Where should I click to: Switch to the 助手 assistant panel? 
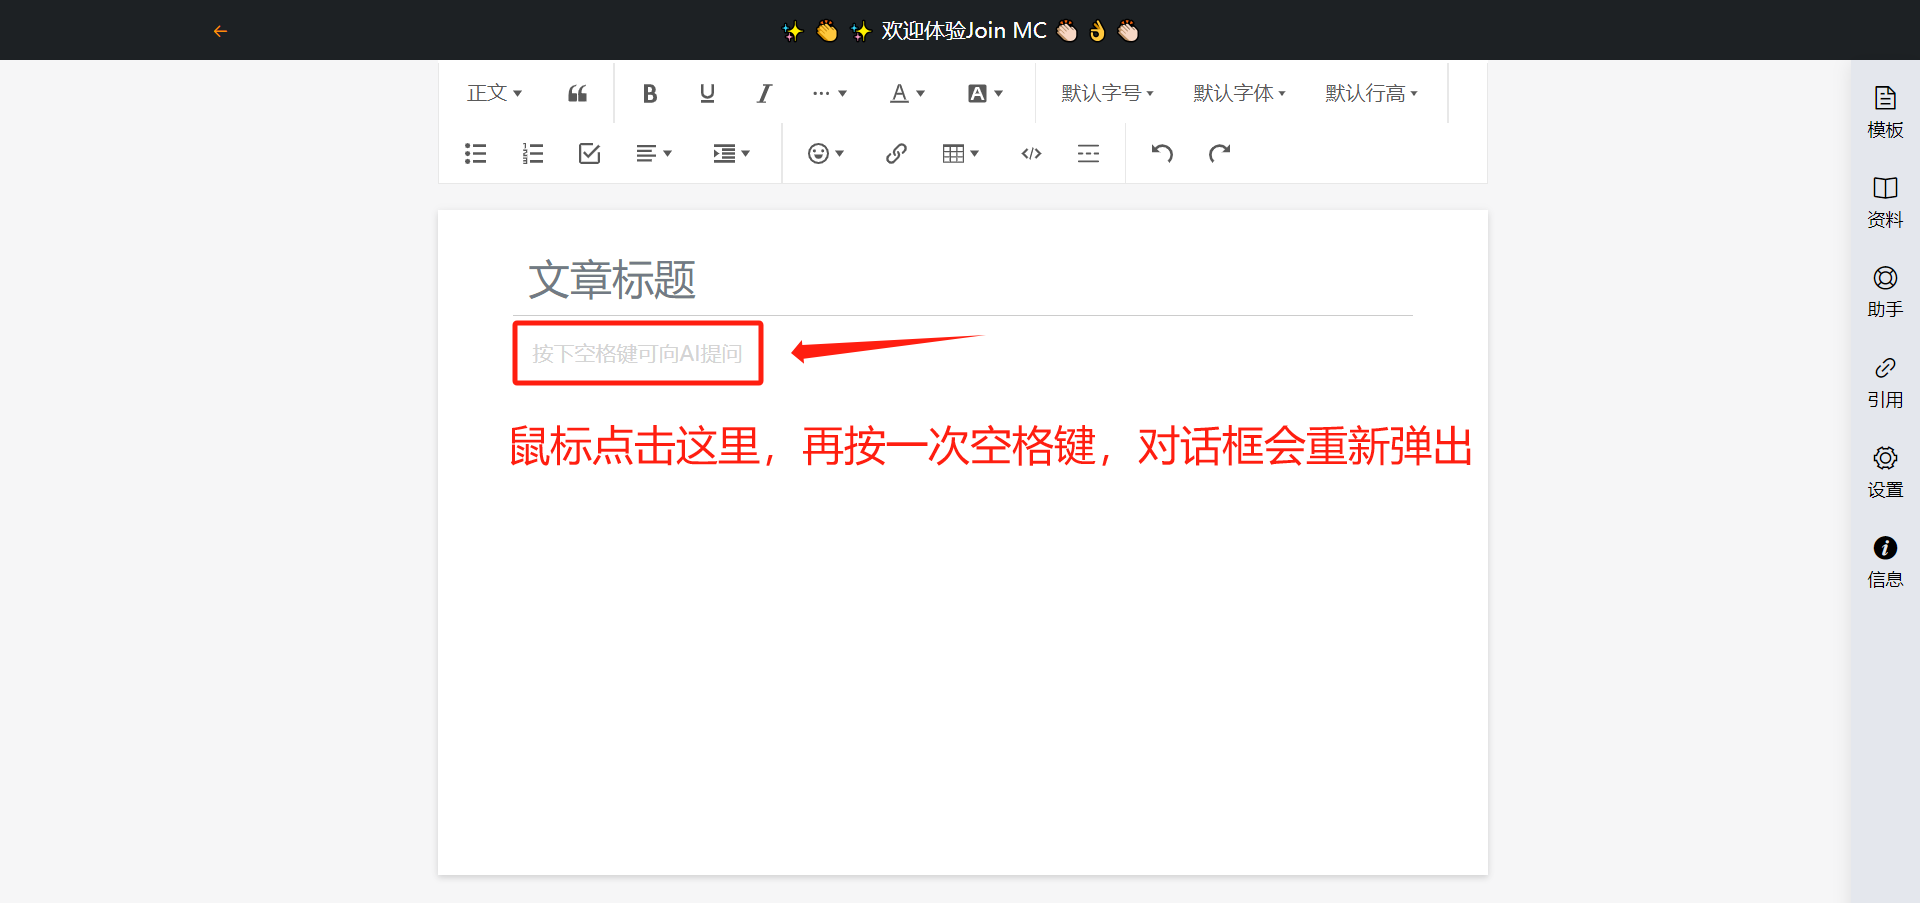pos(1885,291)
